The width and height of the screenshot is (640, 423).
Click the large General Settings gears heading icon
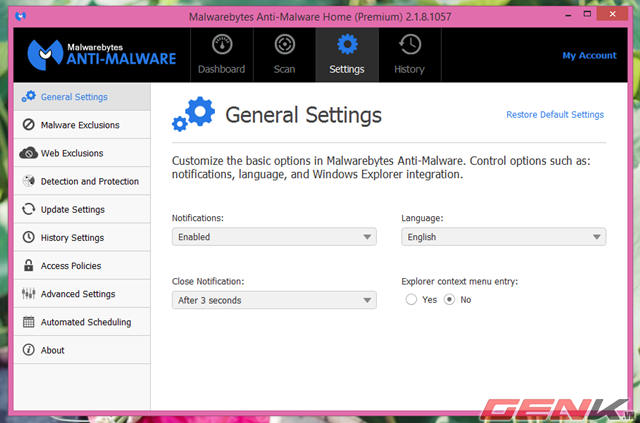tap(193, 114)
